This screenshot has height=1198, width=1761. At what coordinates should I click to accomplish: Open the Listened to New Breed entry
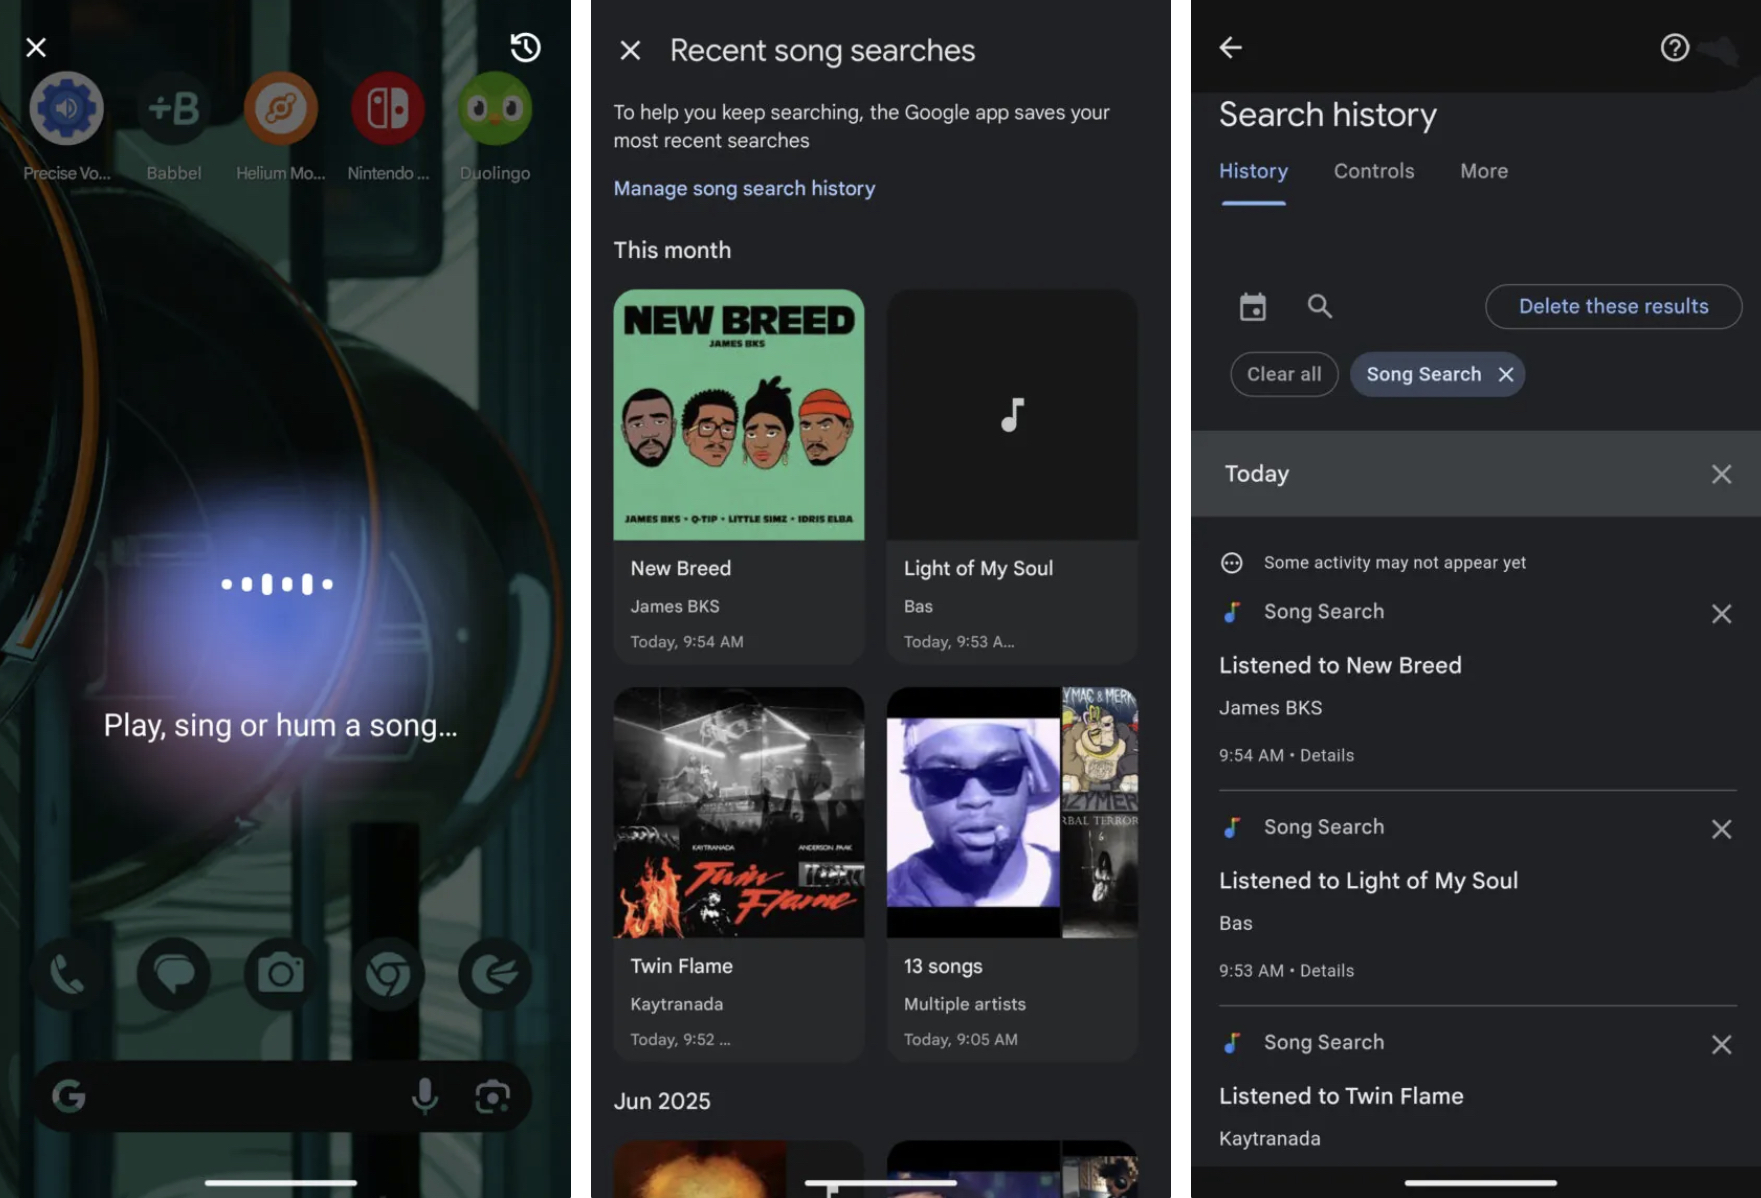(x=1340, y=665)
